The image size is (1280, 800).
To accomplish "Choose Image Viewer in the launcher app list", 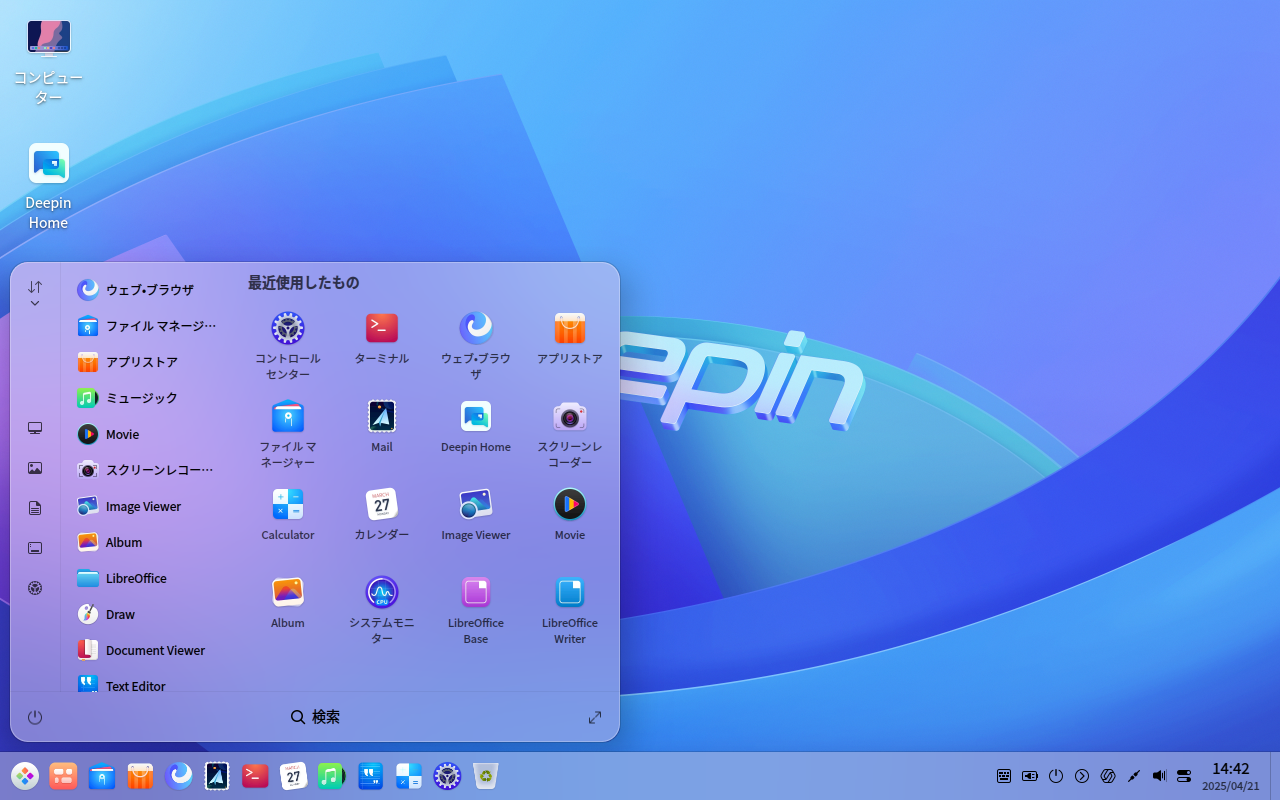I will pos(148,506).
